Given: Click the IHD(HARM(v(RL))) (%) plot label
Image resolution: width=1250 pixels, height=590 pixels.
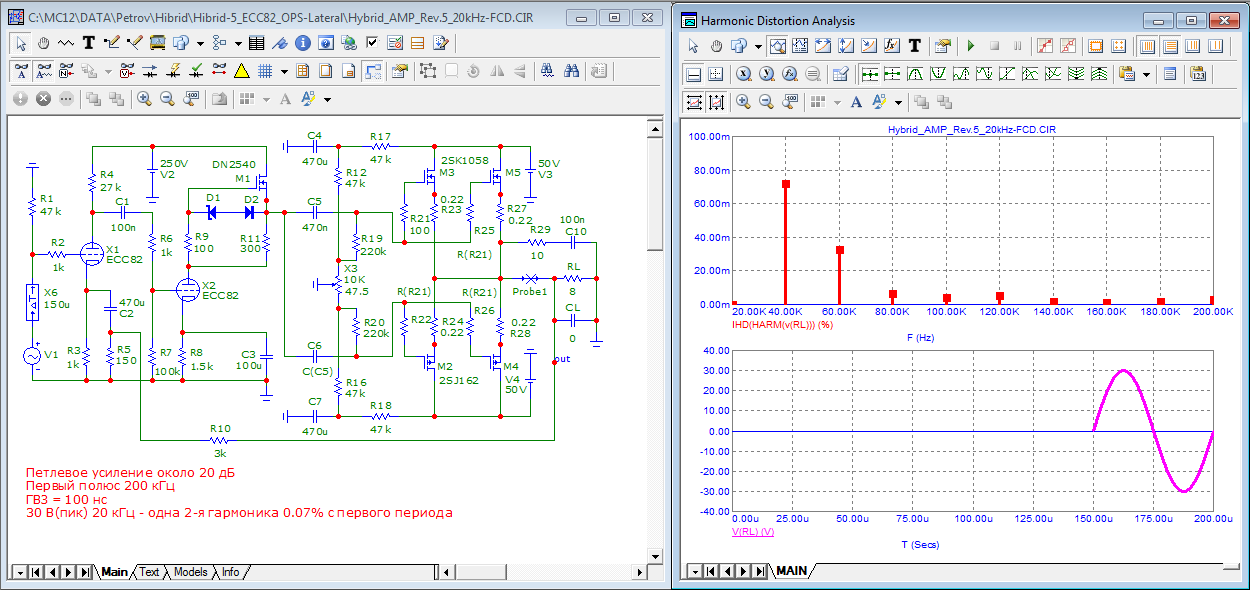Looking at the screenshot, I should 782,325.
